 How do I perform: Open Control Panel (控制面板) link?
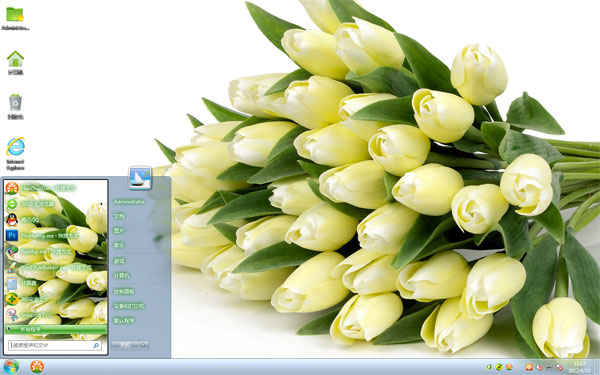point(124,292)
